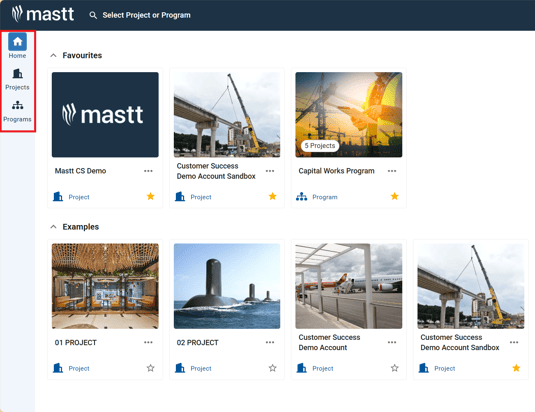The width and height of the screenshot is (535, 412).
Task: Click Program label under Capital Works Program
Action: [325, 197]
